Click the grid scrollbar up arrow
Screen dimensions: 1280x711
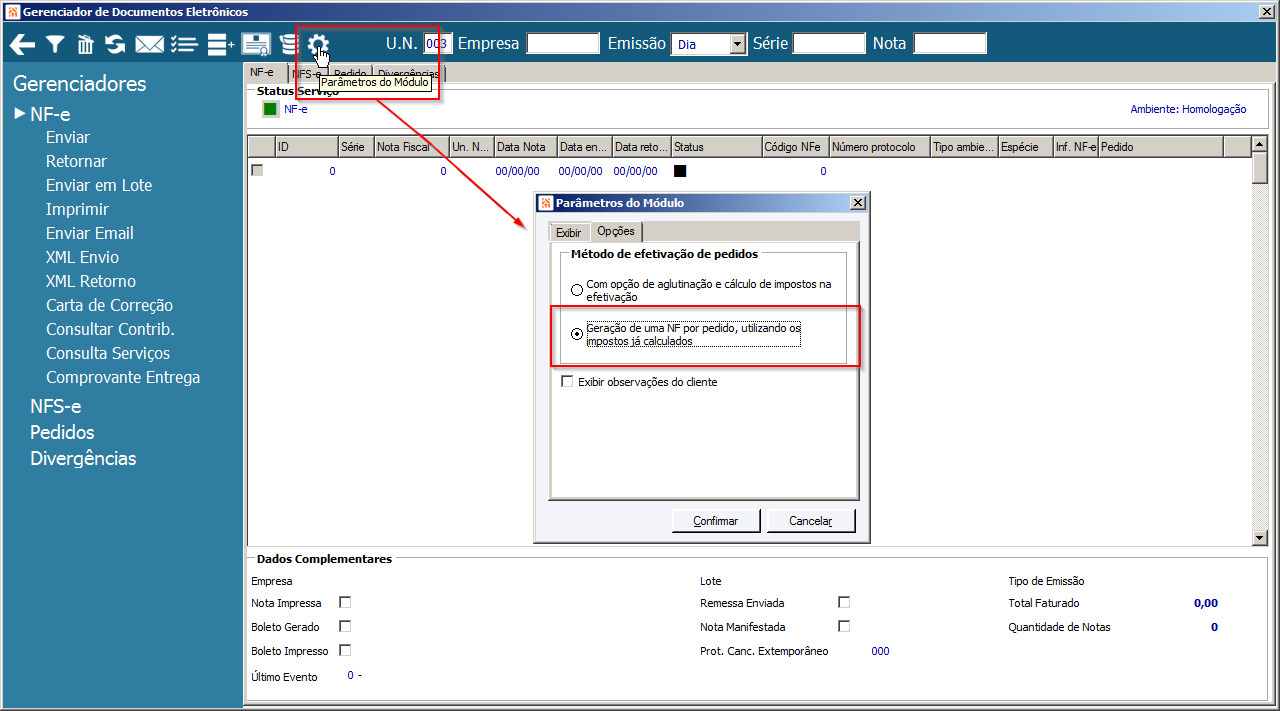click(1260, 145)
